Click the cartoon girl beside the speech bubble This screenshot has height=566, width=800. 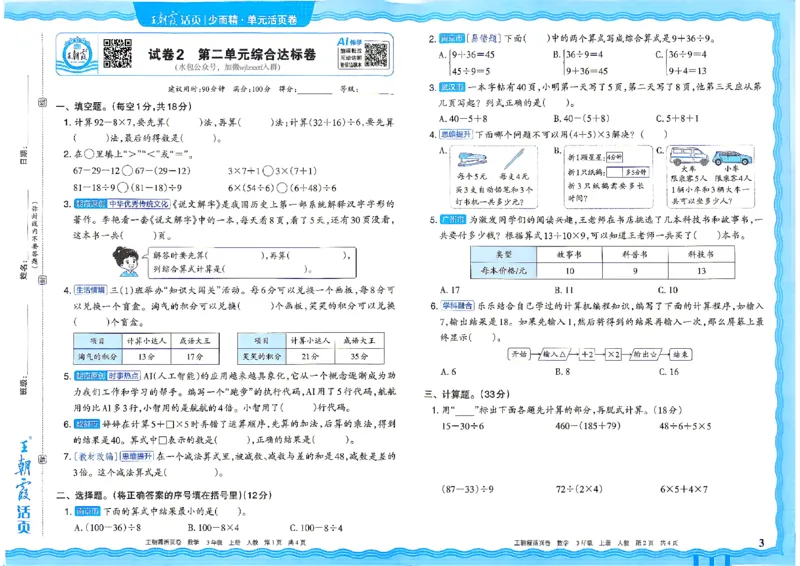click(126, 261)
